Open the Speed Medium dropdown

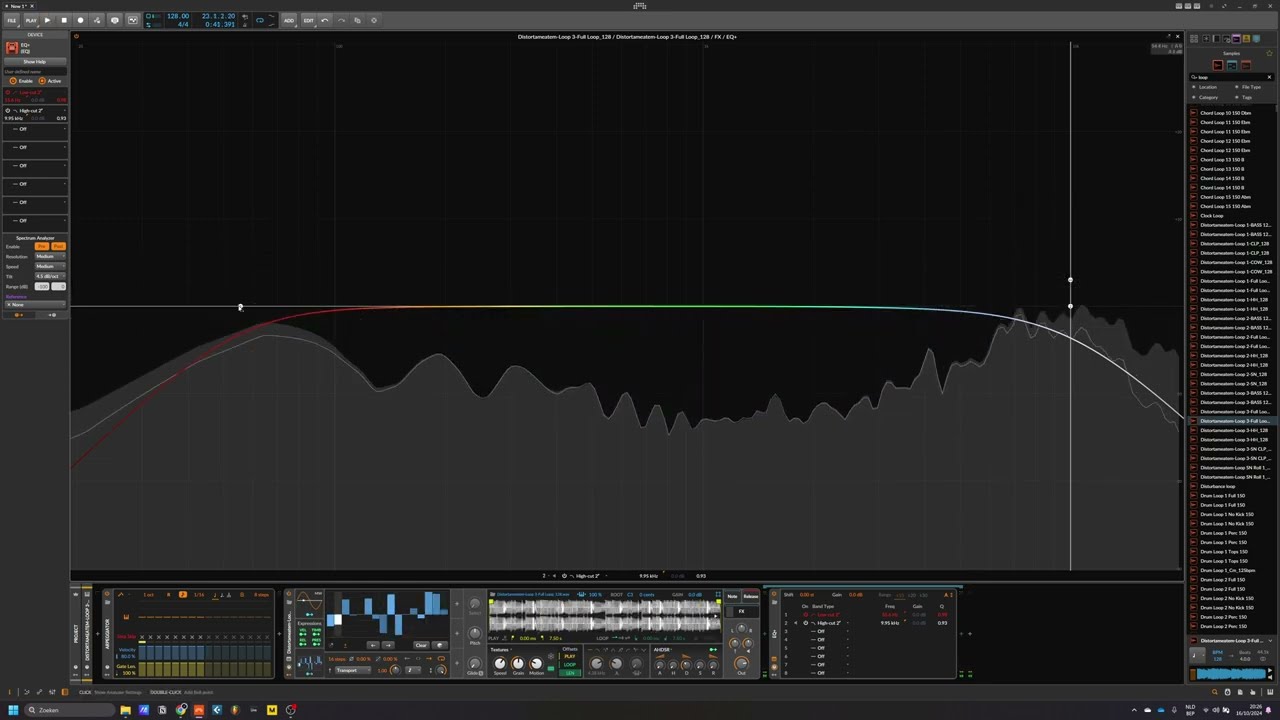click(x=50, y=266)
